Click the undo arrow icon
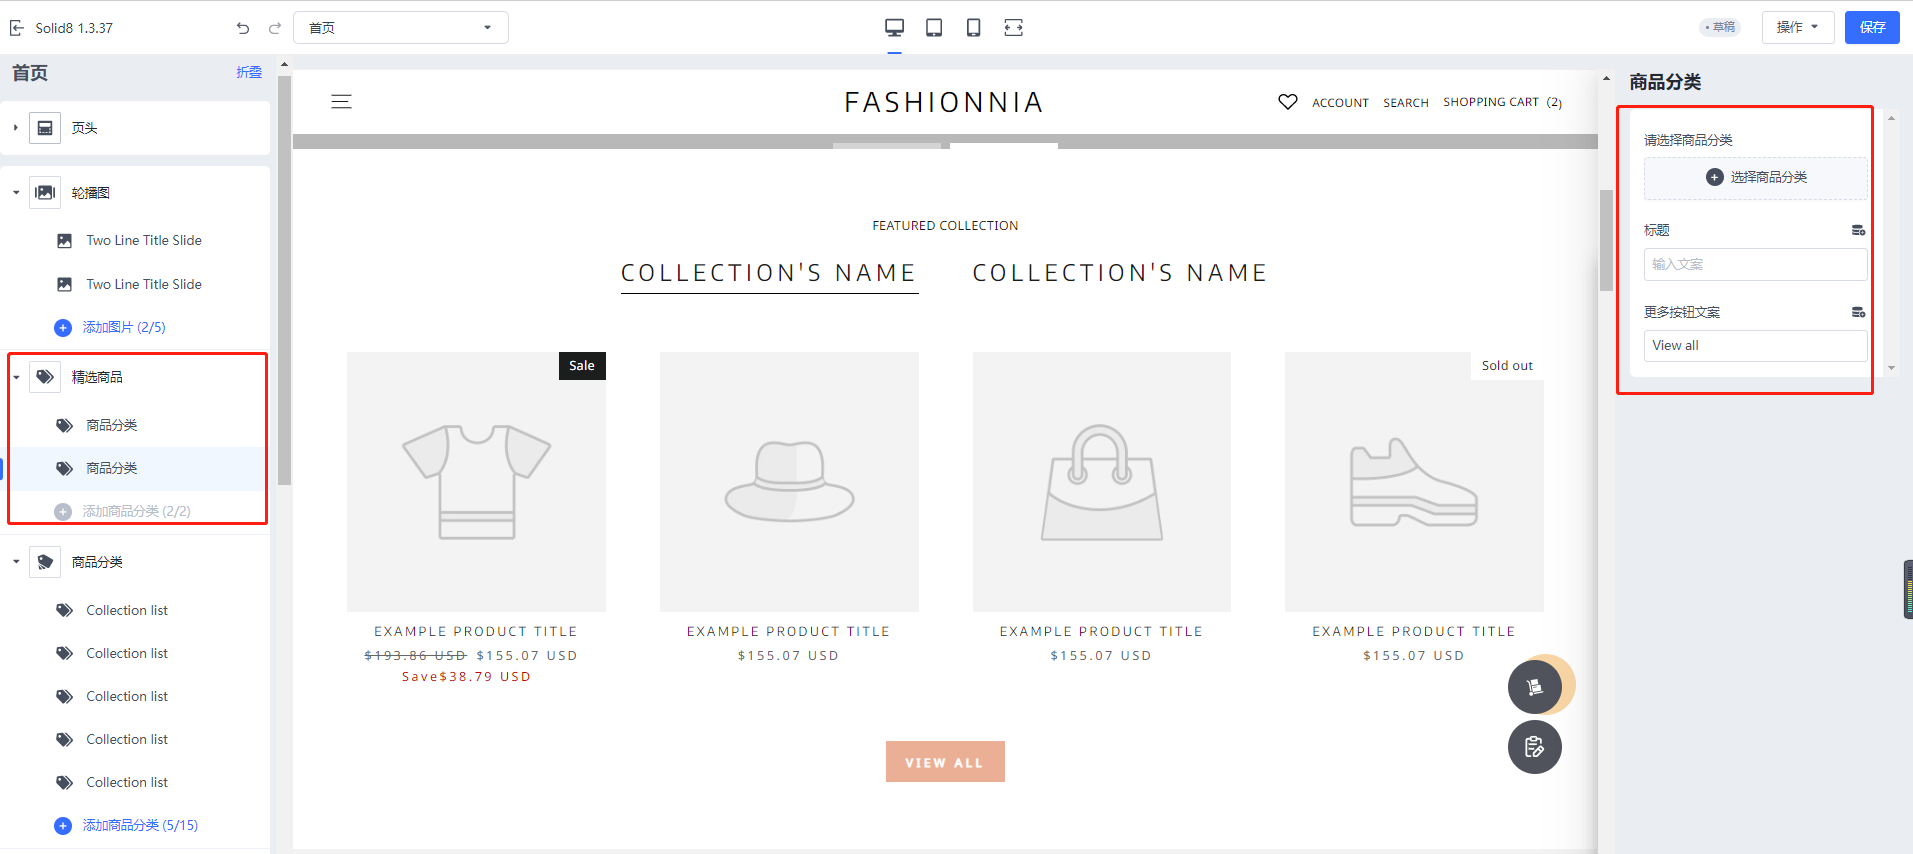The image size is (1913, 854). coord(243,28)
